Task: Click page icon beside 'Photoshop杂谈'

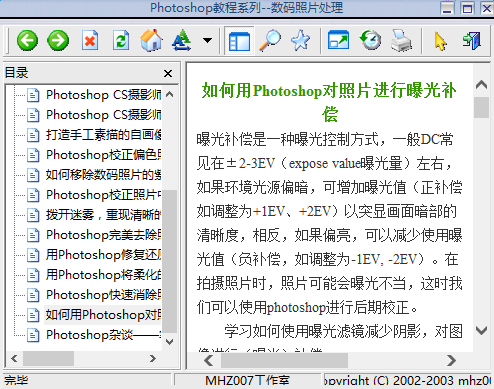Action: 33,335
